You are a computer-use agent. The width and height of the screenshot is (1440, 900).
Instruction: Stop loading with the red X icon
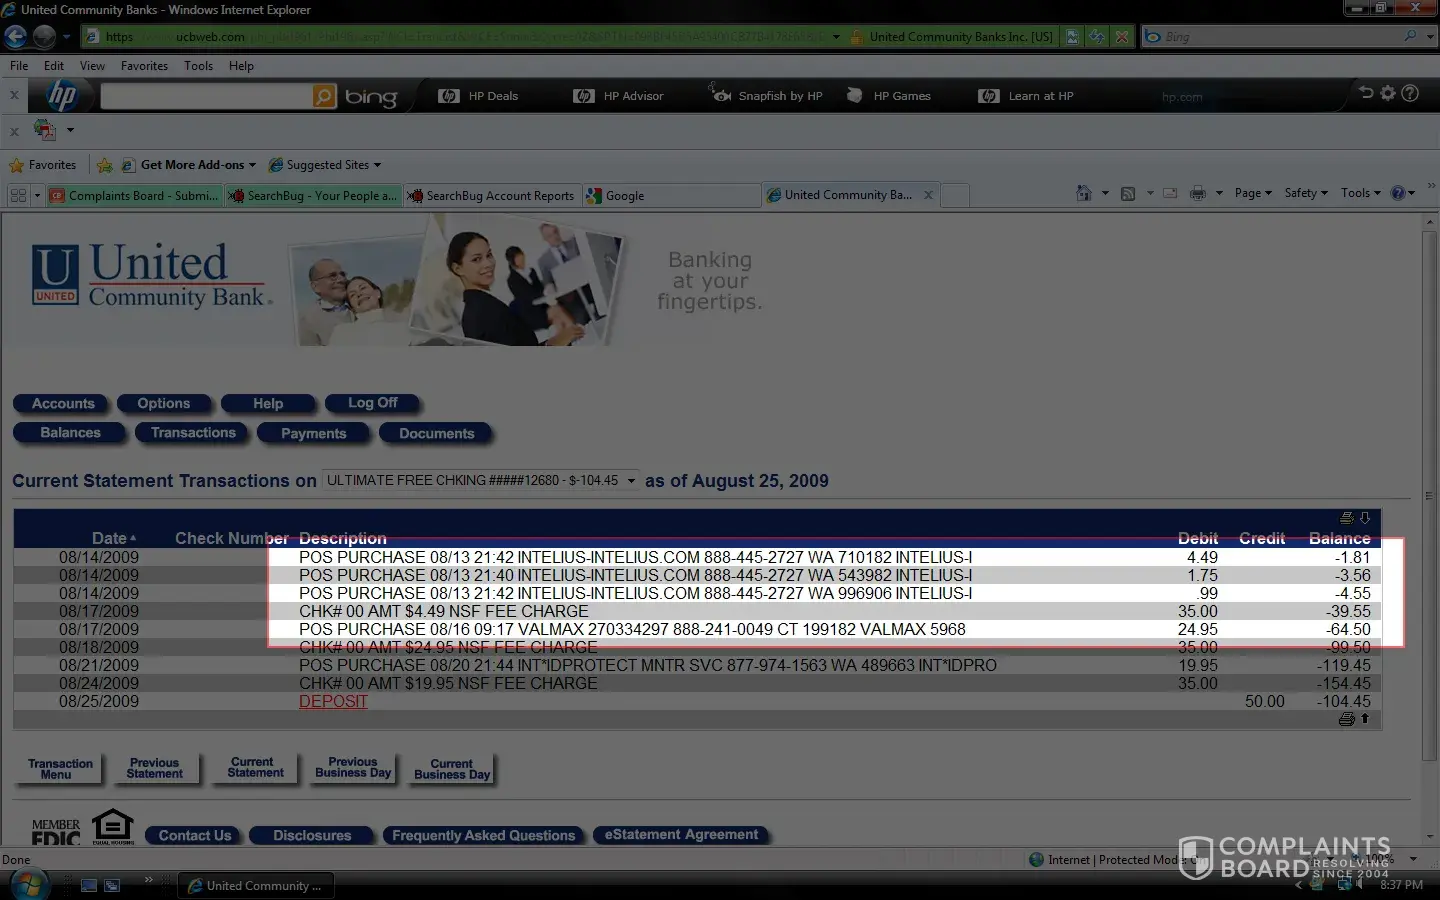coord(1122,37)
